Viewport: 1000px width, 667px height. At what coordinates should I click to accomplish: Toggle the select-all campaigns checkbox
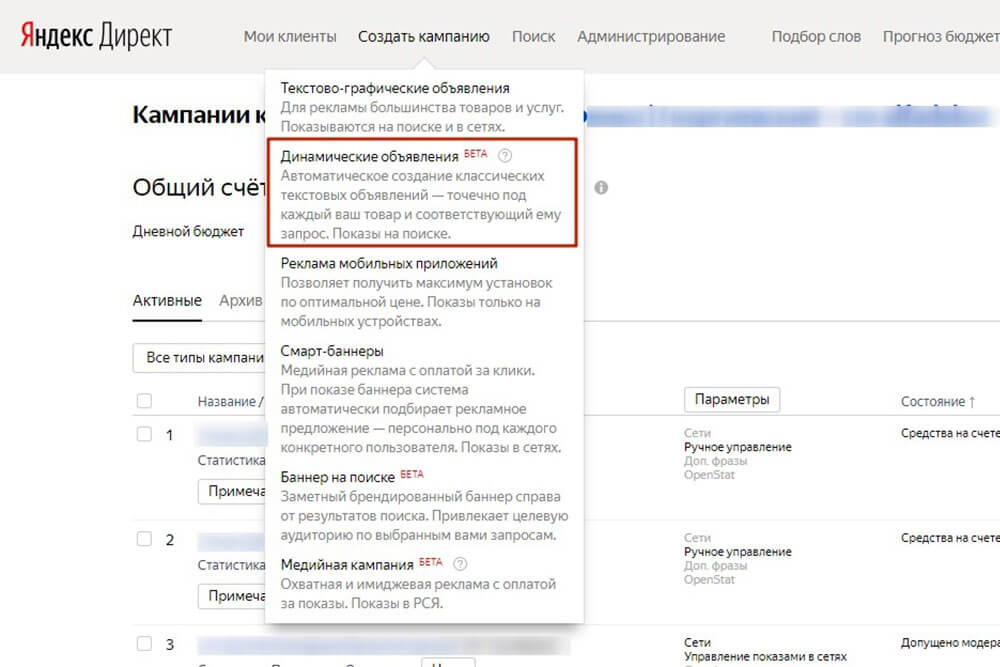(x=144, y=400)
